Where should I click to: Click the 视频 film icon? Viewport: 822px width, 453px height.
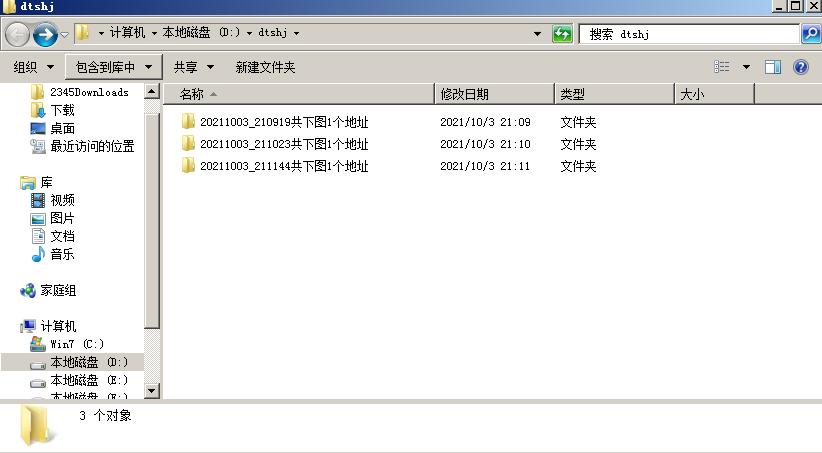[38, 200]
